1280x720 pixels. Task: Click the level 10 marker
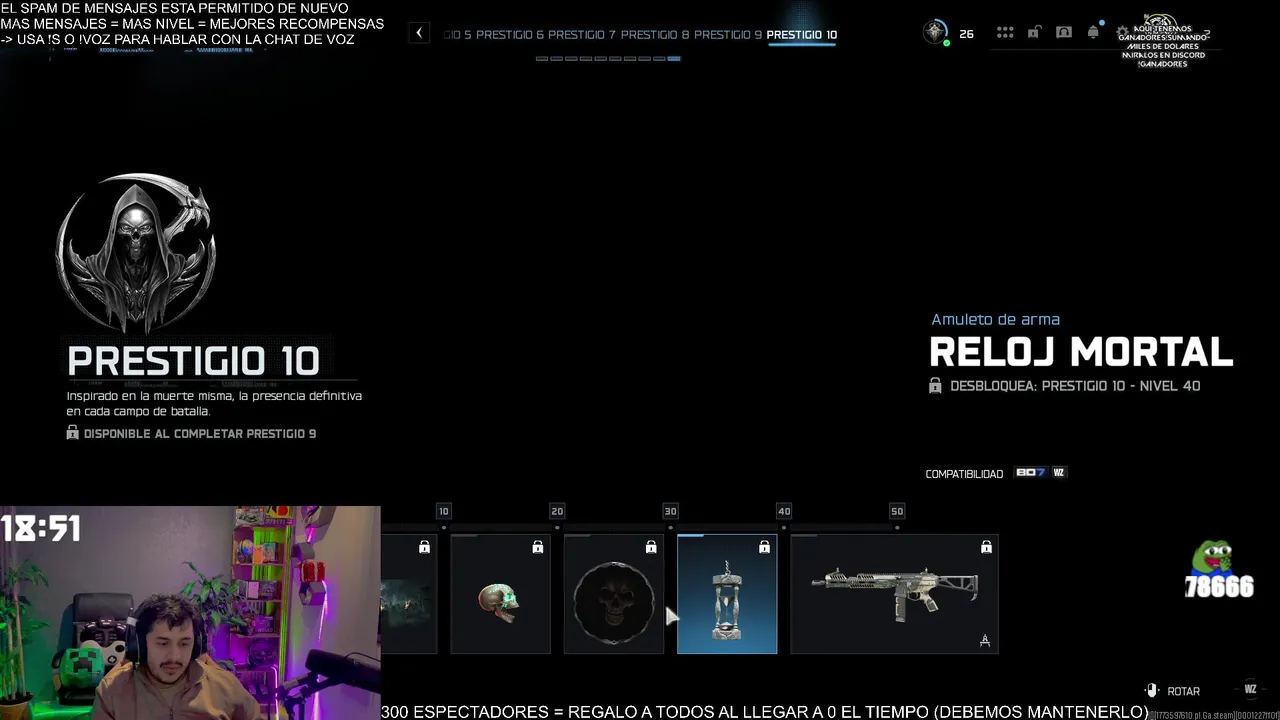click(444, 511)
